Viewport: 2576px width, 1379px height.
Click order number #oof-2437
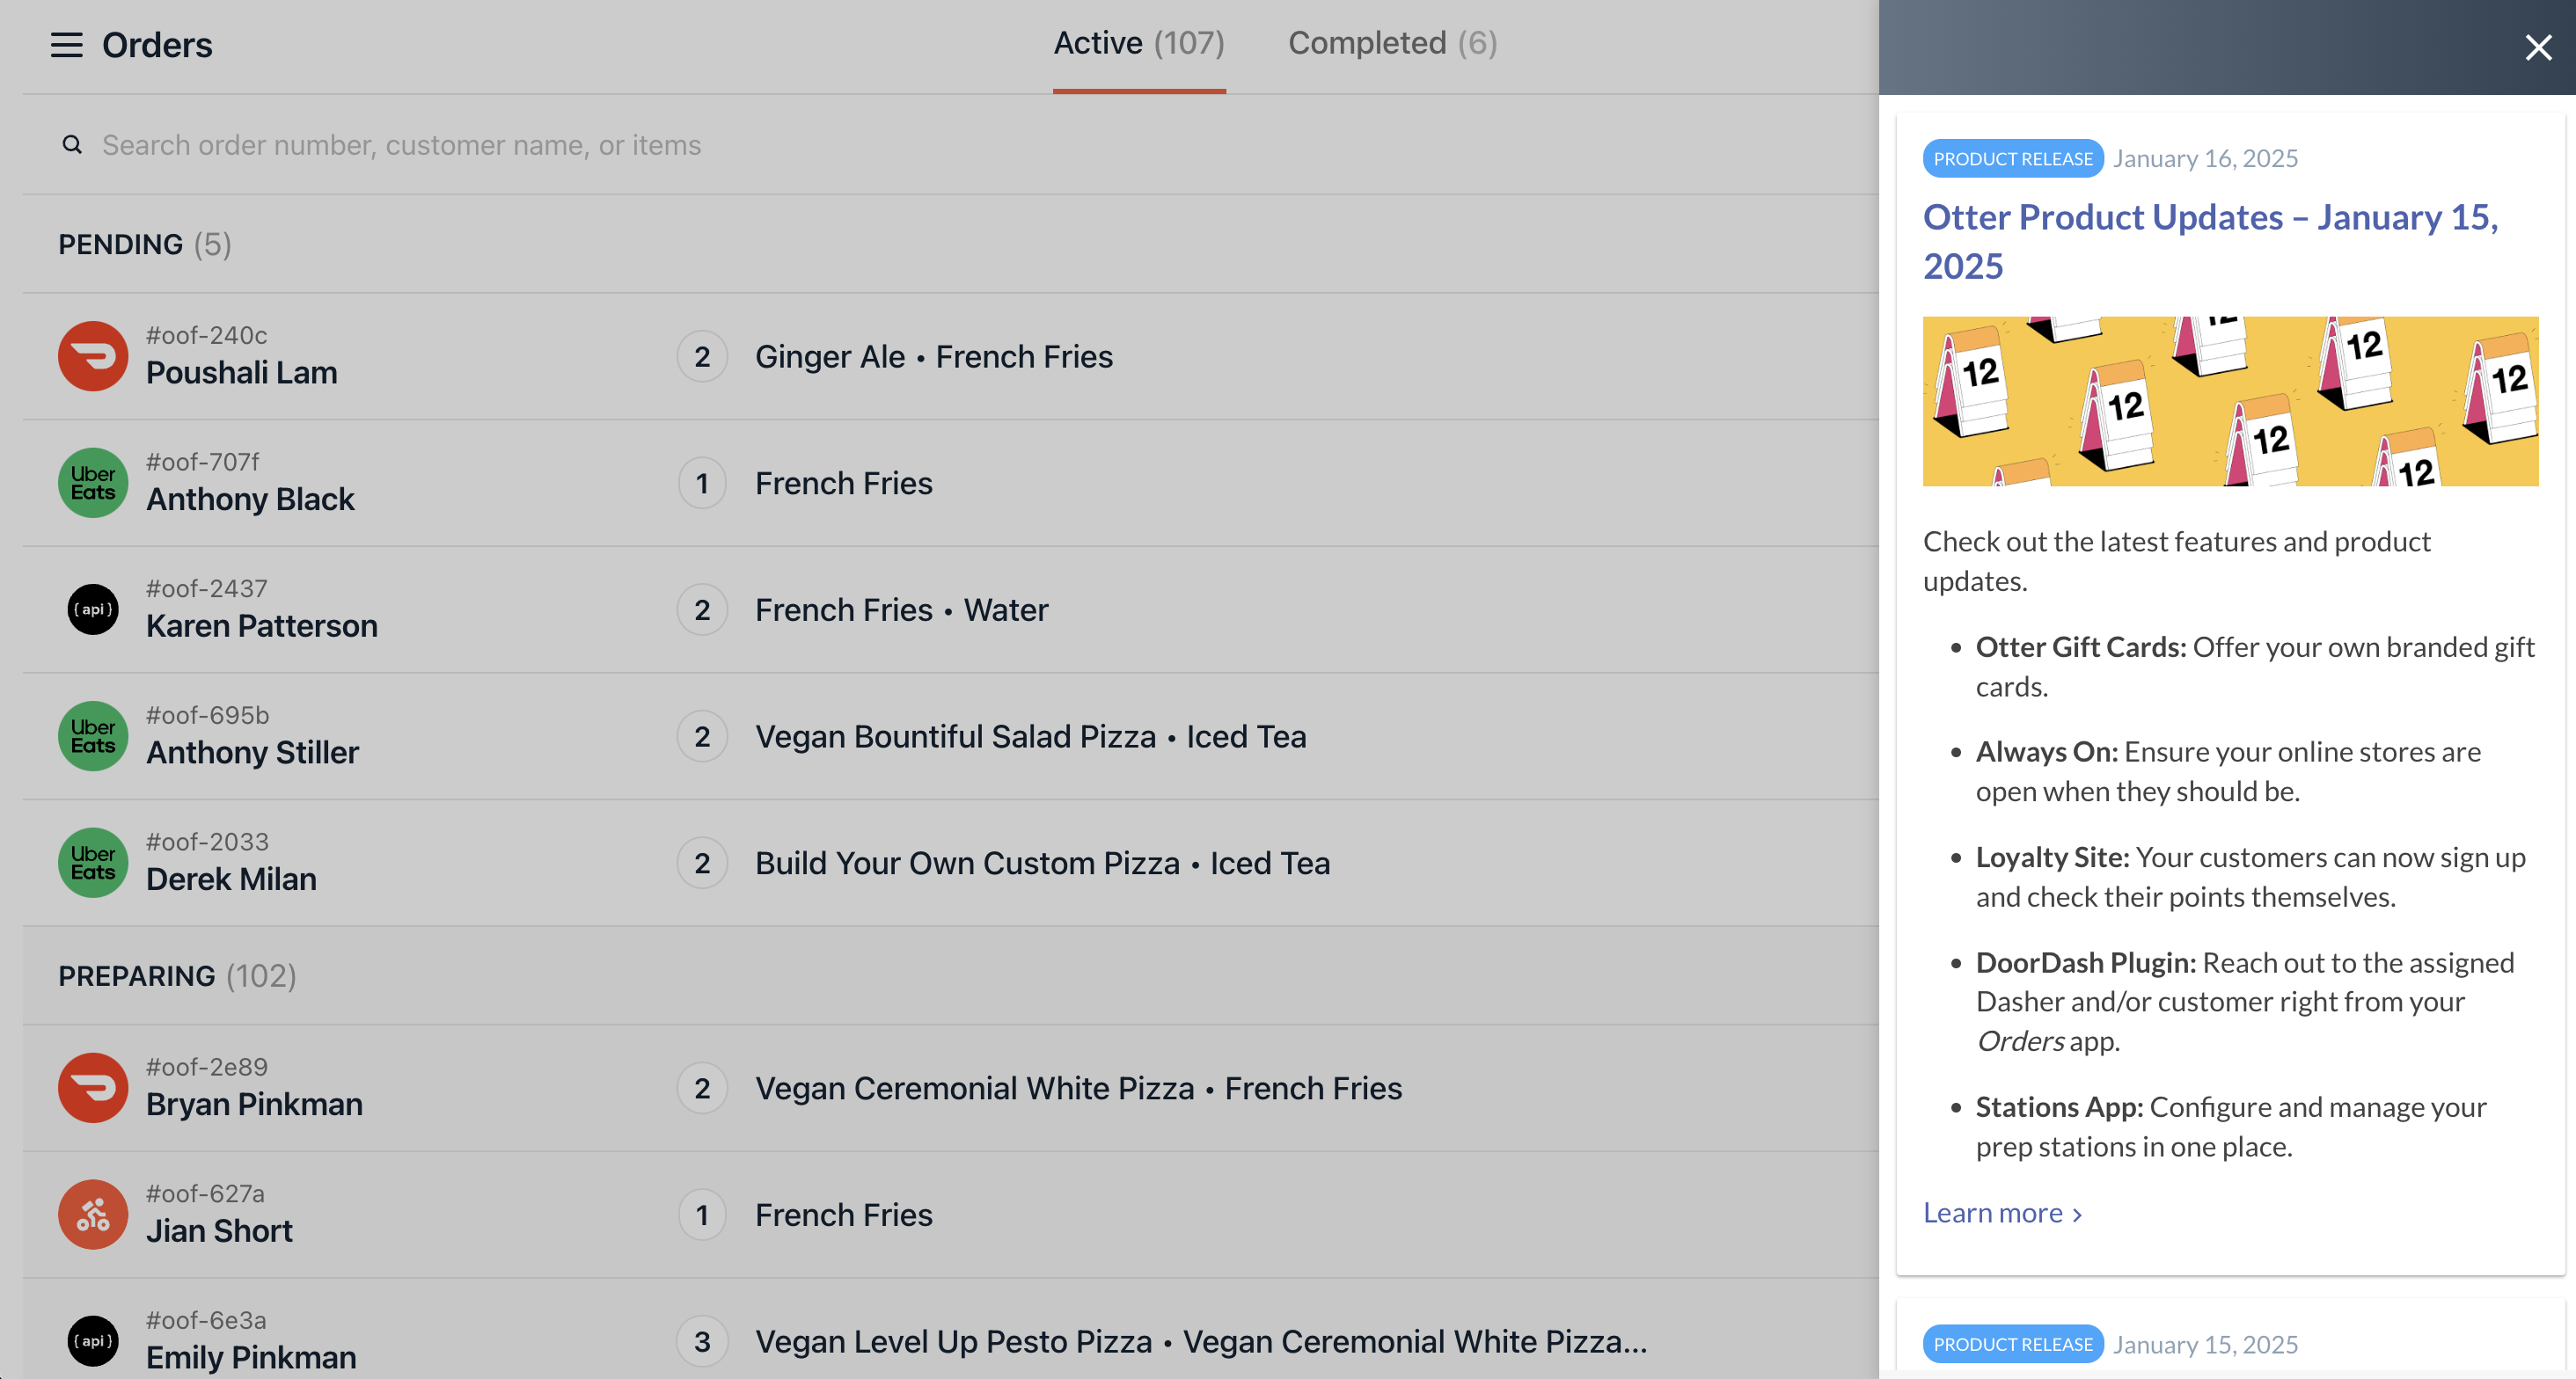pyautogui.click(x=206, y=589)
